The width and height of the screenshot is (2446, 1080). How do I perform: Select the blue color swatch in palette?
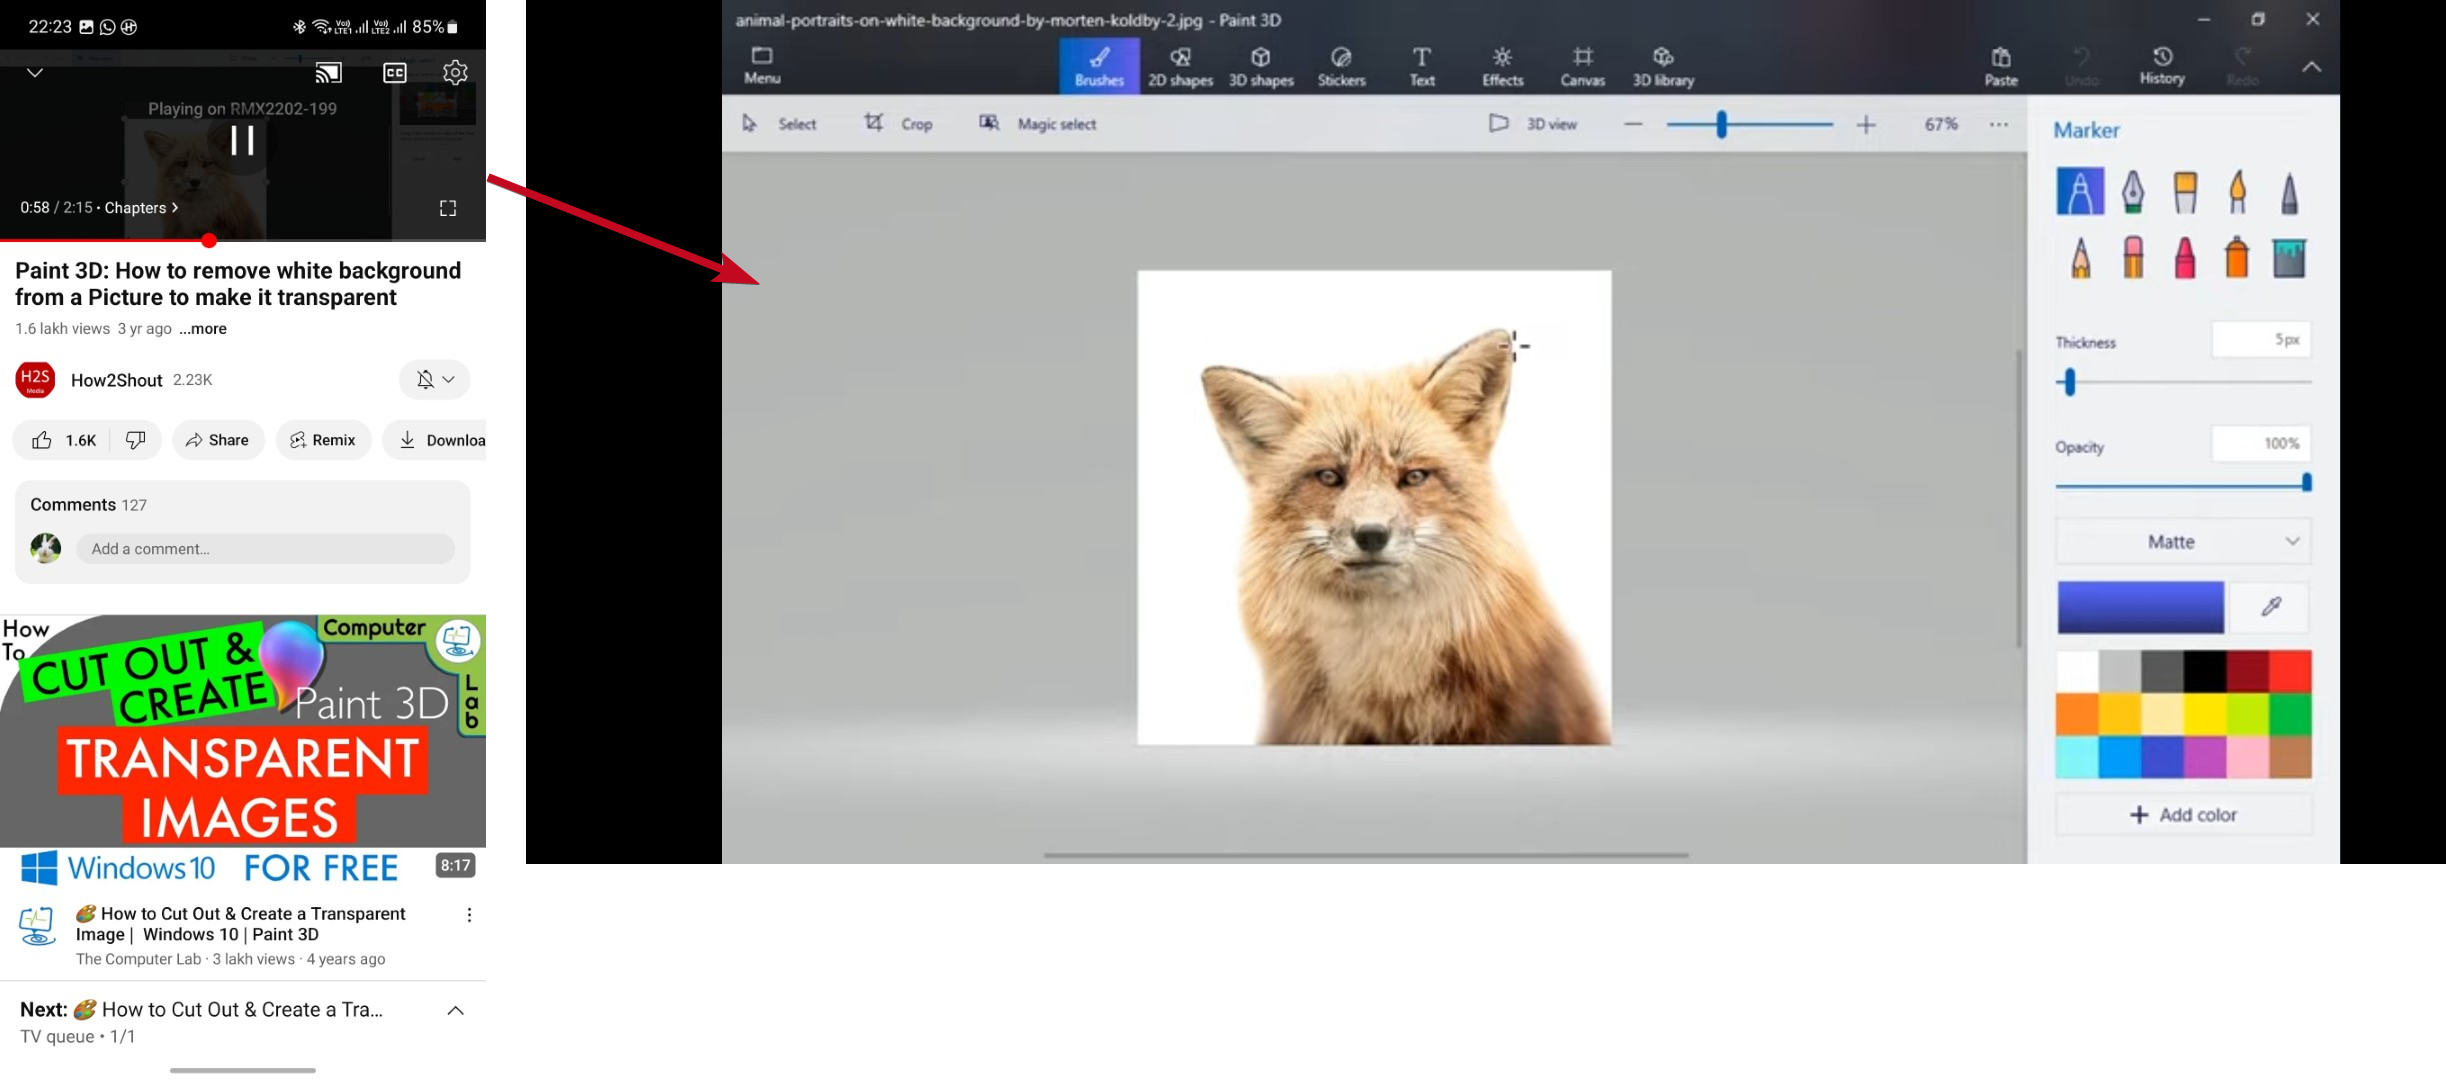coord(2123,760)
